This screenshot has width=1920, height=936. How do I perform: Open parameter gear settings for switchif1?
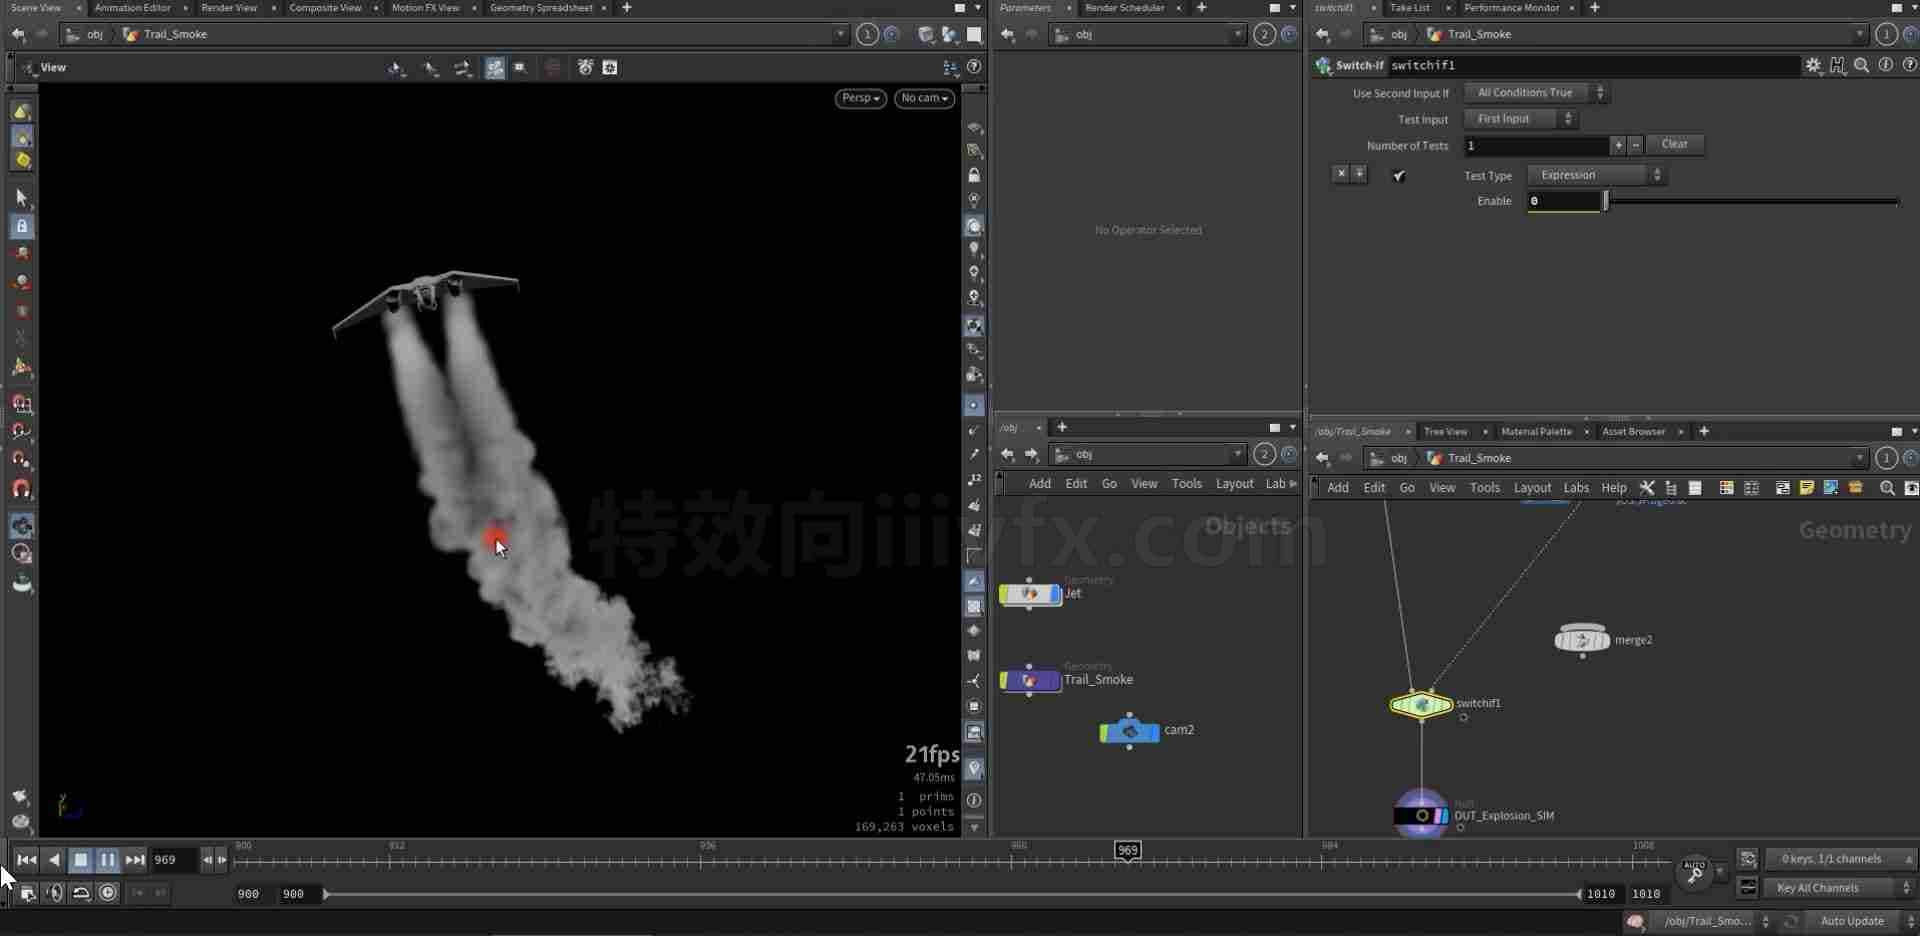pyautogui.click(x=1813, y=65)
